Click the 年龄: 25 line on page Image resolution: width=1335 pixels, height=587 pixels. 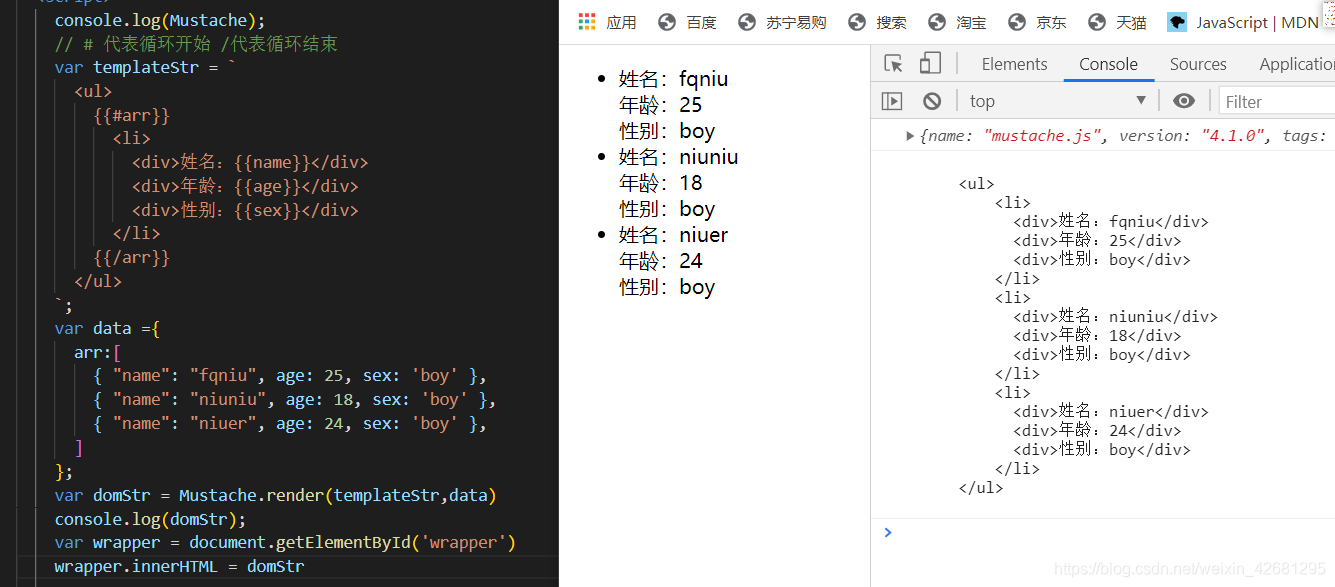pos(660,104)
